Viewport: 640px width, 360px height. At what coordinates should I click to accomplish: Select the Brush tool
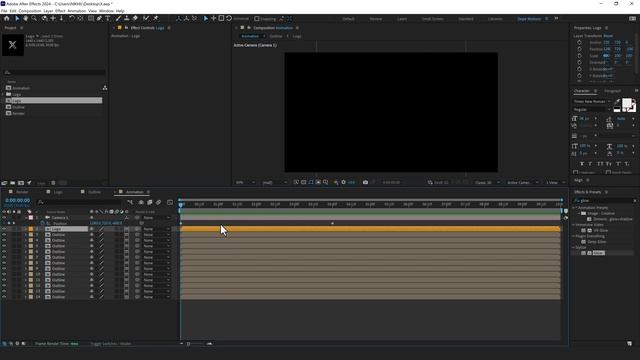118,18
